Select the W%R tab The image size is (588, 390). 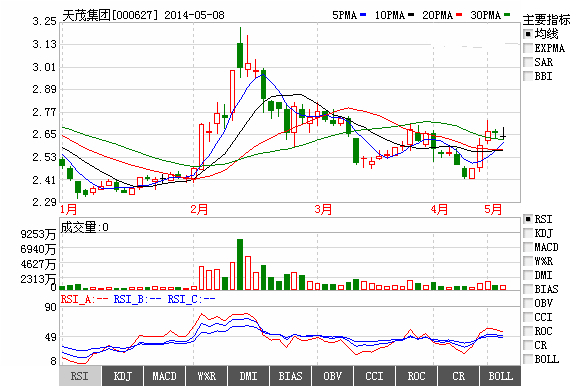(x=207, y=376)
